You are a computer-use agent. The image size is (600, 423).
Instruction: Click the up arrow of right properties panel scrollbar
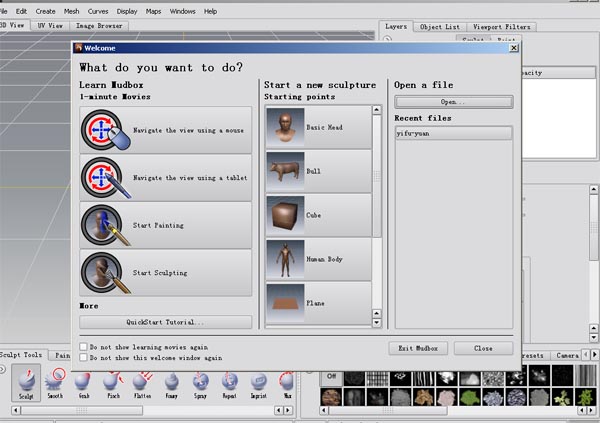coord(593,189)
